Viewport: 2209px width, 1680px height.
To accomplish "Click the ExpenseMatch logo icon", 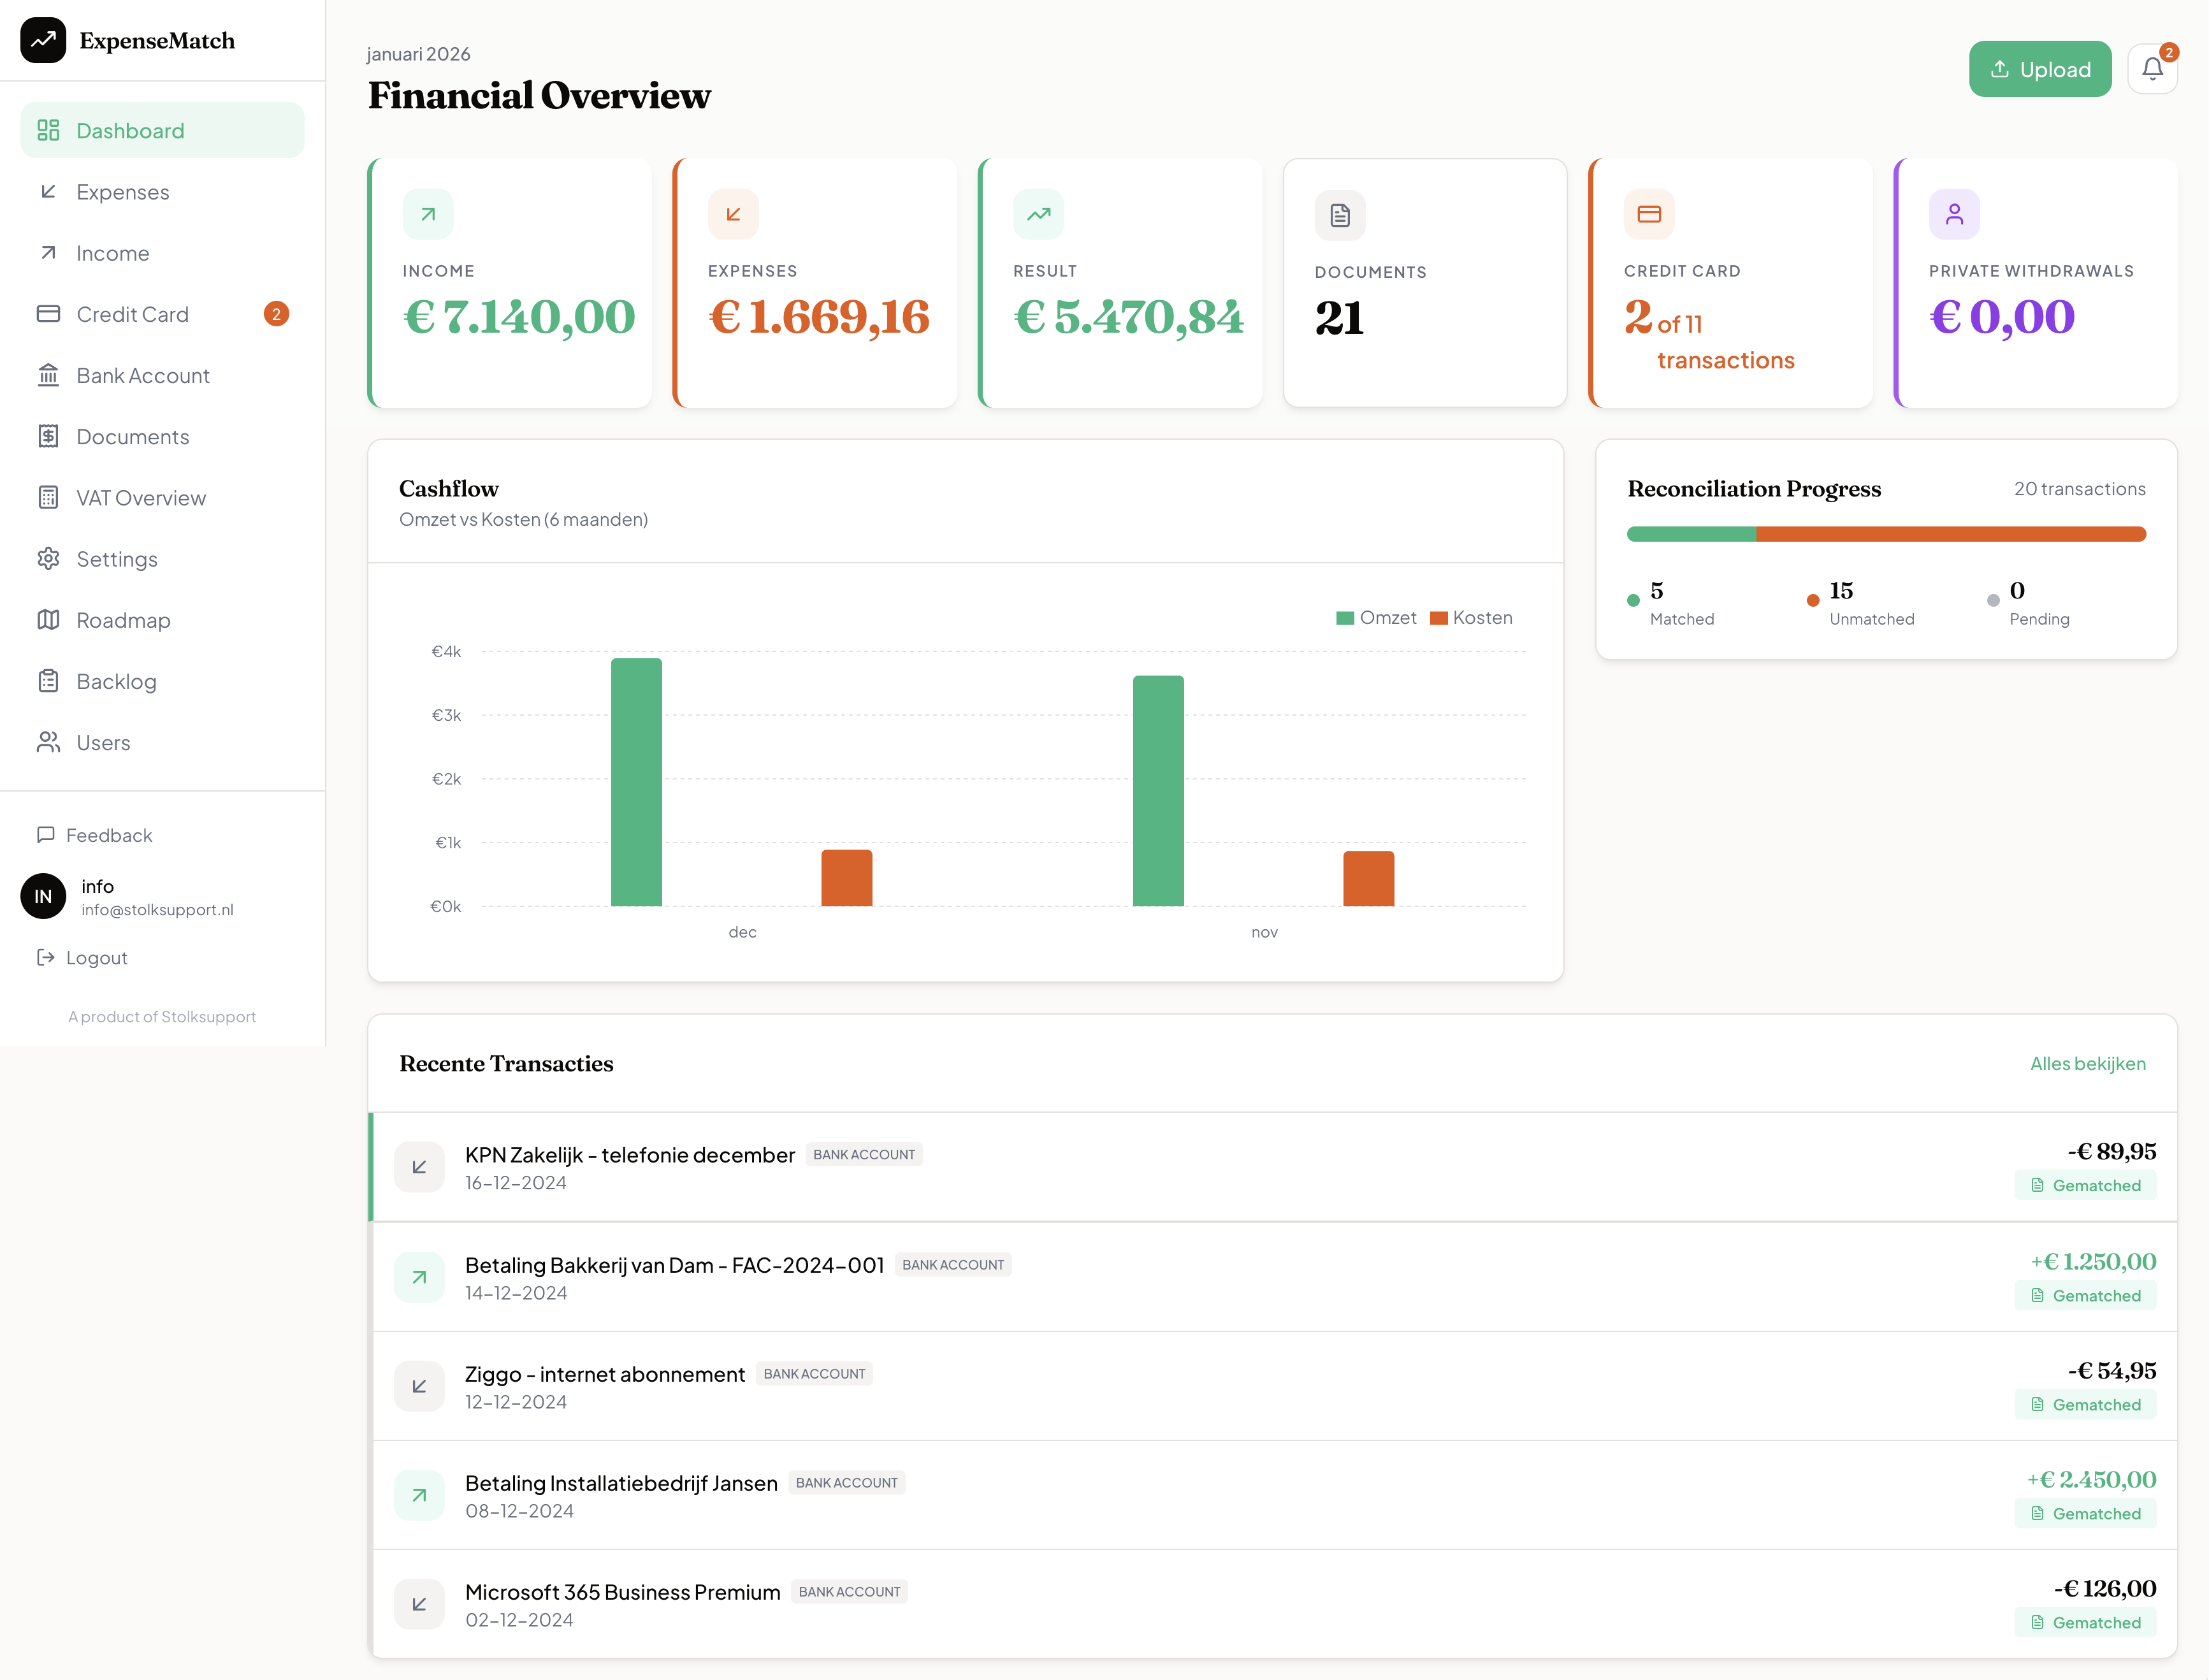I will pyautogui.click(x=43, y=41).
